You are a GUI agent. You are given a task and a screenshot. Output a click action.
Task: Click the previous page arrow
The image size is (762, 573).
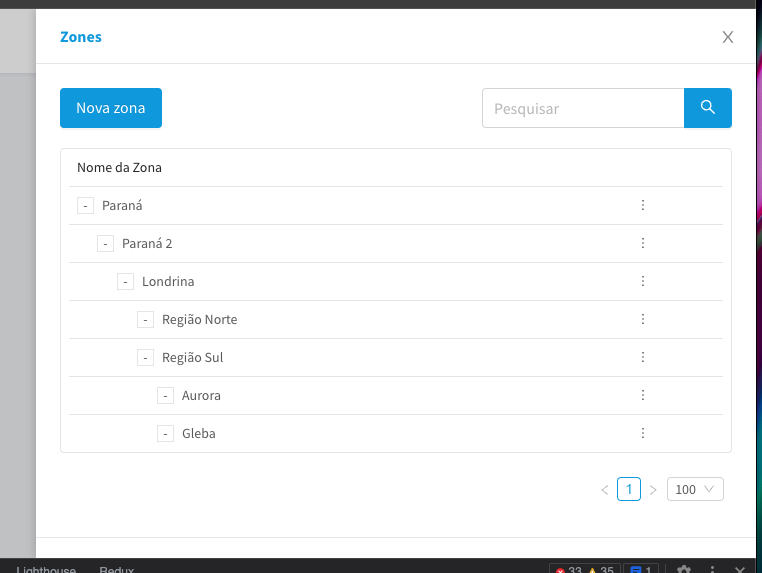pyautogui.click(x=605, y=490)
